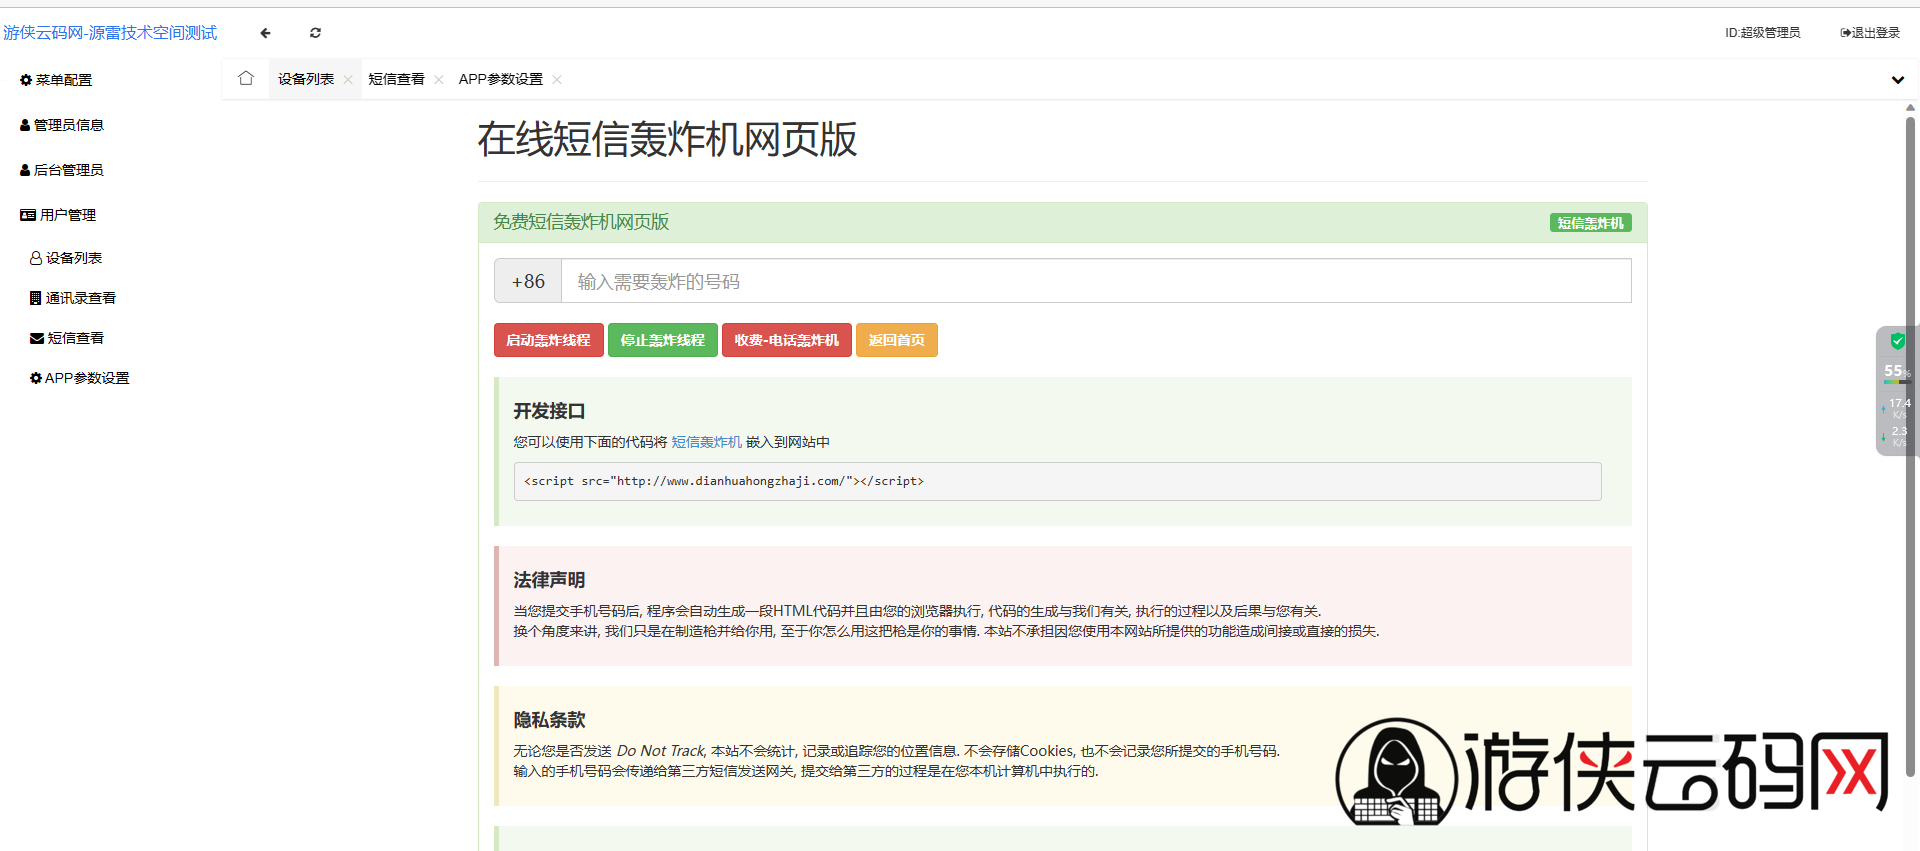Click the person icon beside 设备列表
Viewport: 1920px width, 851px height.
[36, 258]
